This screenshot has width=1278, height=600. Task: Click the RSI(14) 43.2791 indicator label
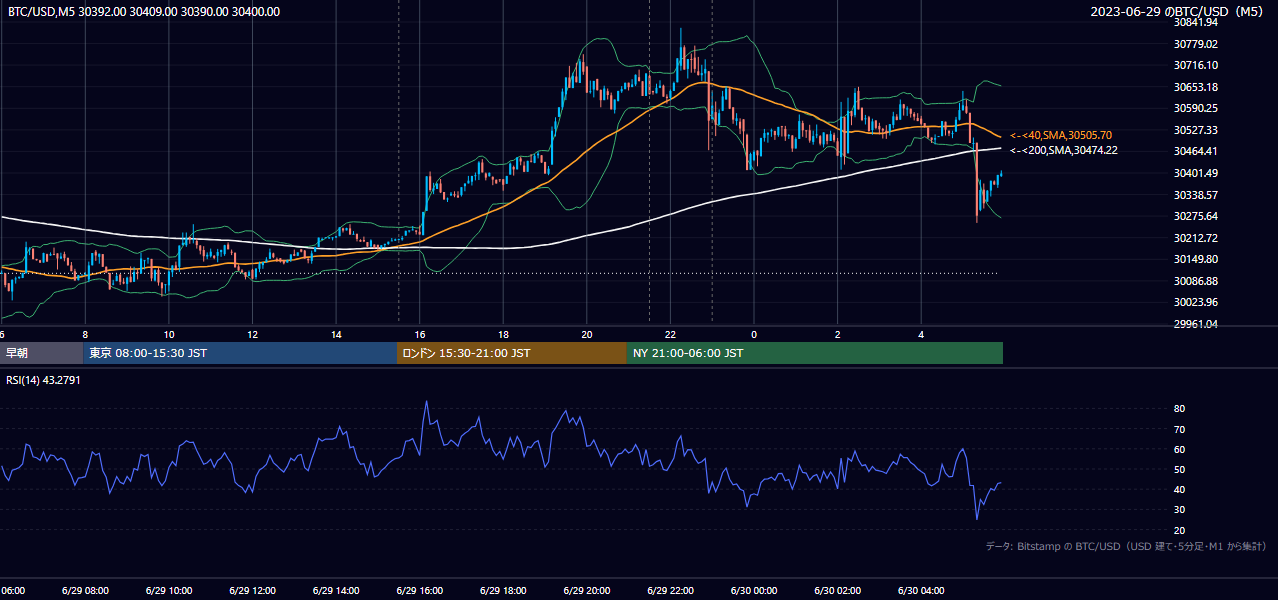click(x=44, y=380)
